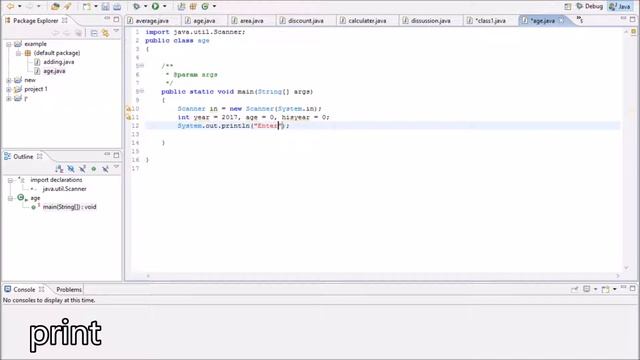Toggle Hide Local Types in Outline
Image resolution: width=640 pixels, height=360 pixels.
(x=105, y=169)
